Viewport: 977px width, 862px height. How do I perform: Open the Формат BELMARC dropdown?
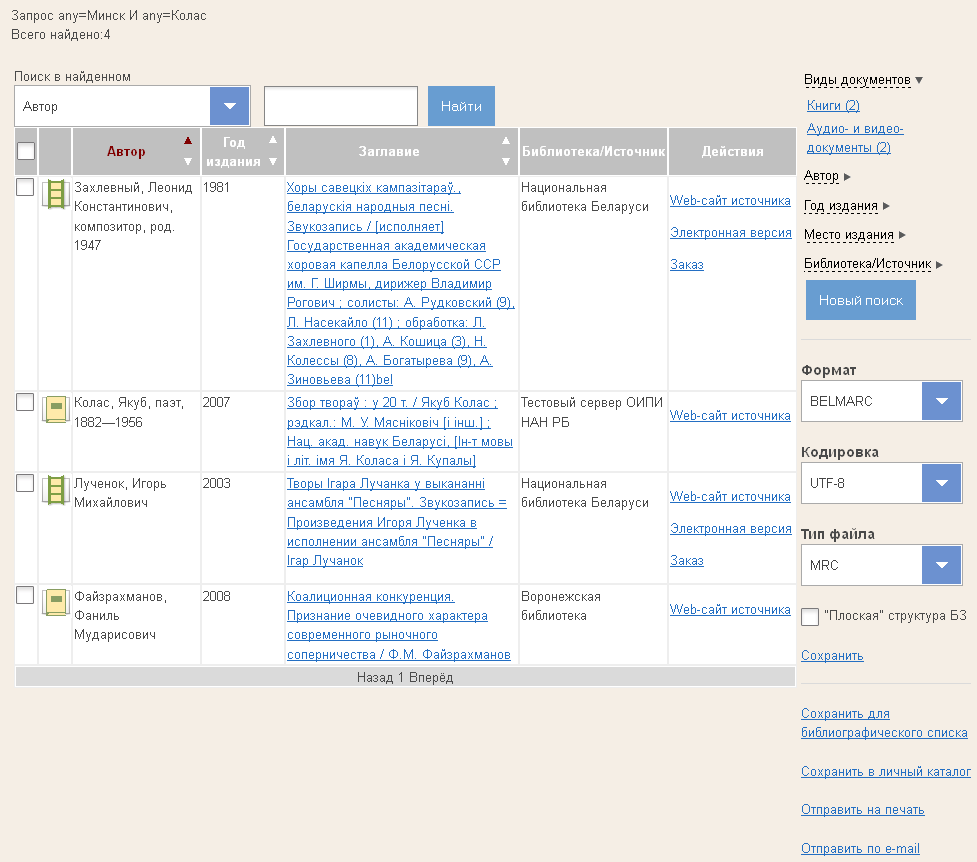pos(940,401)
